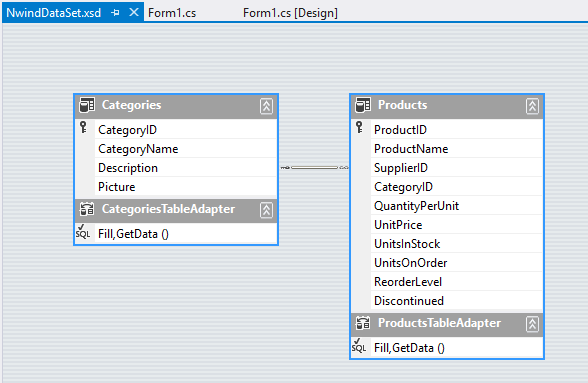Click the CategoriesTableAdapter icon

pyautogui.click(x=87, y=209)
